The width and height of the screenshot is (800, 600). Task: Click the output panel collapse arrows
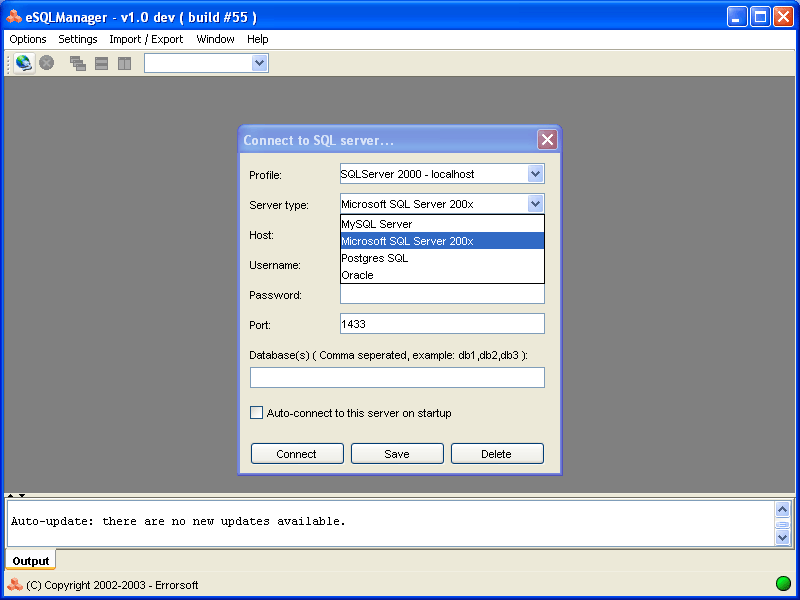pos(15,495)
